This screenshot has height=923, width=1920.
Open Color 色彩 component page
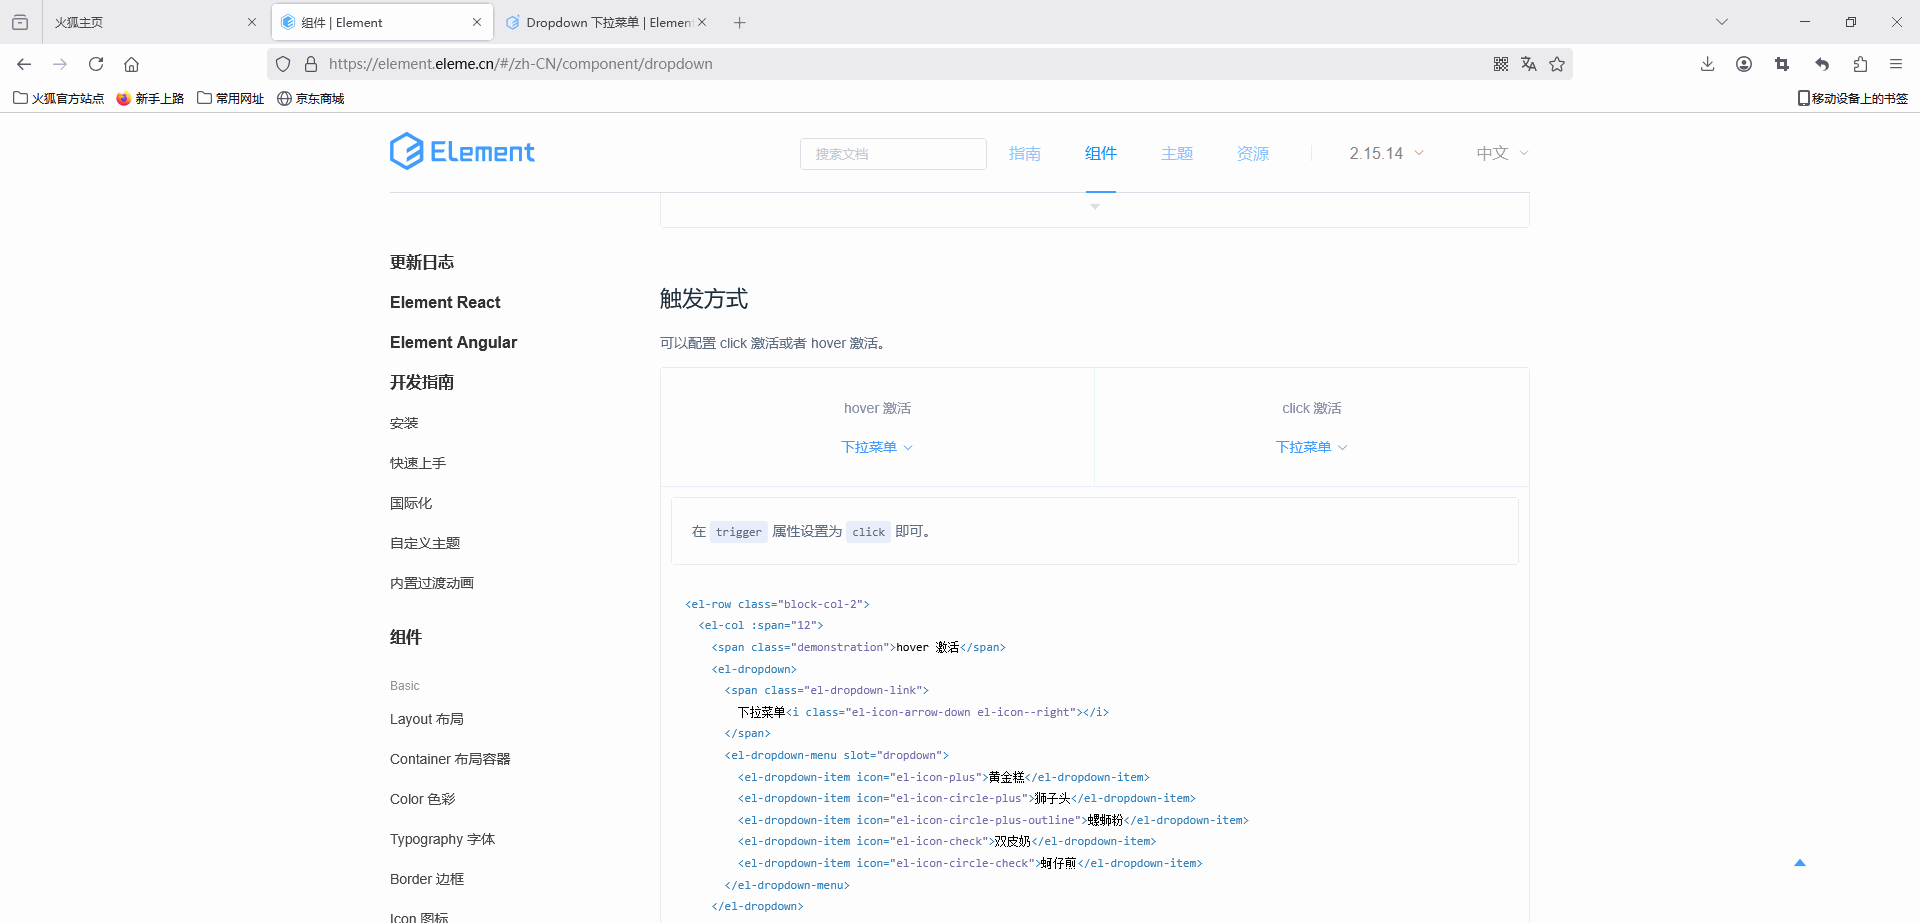click(x=422, y=799)
